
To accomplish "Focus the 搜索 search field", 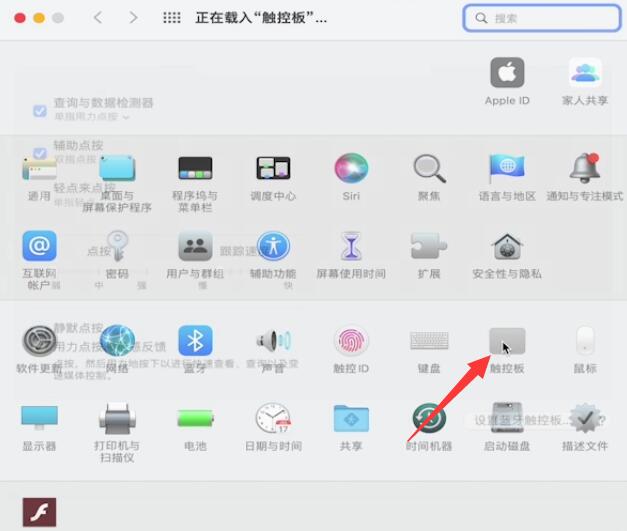I will click(x=542, y=18).
